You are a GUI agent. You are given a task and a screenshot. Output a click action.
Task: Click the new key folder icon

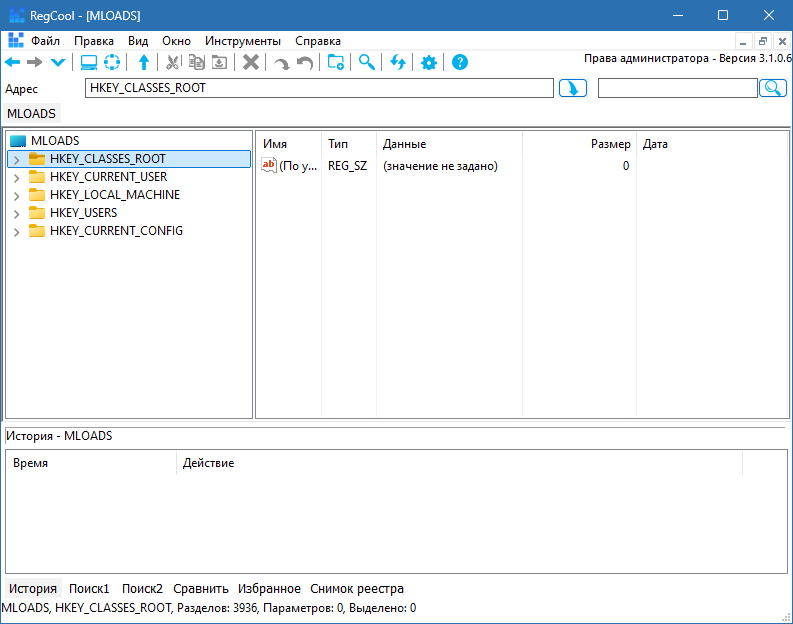point(336,62)
